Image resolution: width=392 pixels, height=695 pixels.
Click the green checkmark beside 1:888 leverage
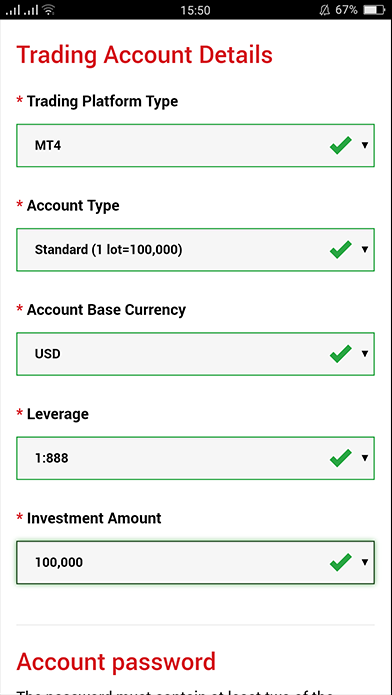coord(341,458)
